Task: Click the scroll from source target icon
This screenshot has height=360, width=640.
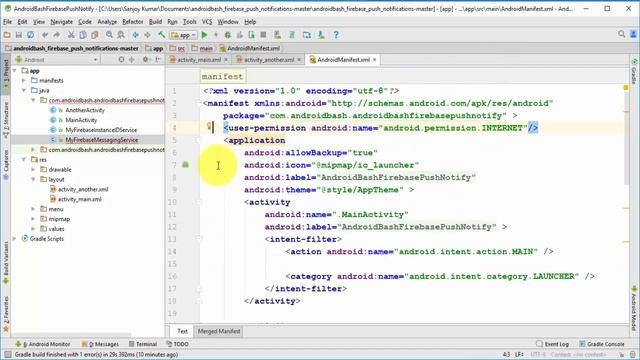Action: [121, 60]
